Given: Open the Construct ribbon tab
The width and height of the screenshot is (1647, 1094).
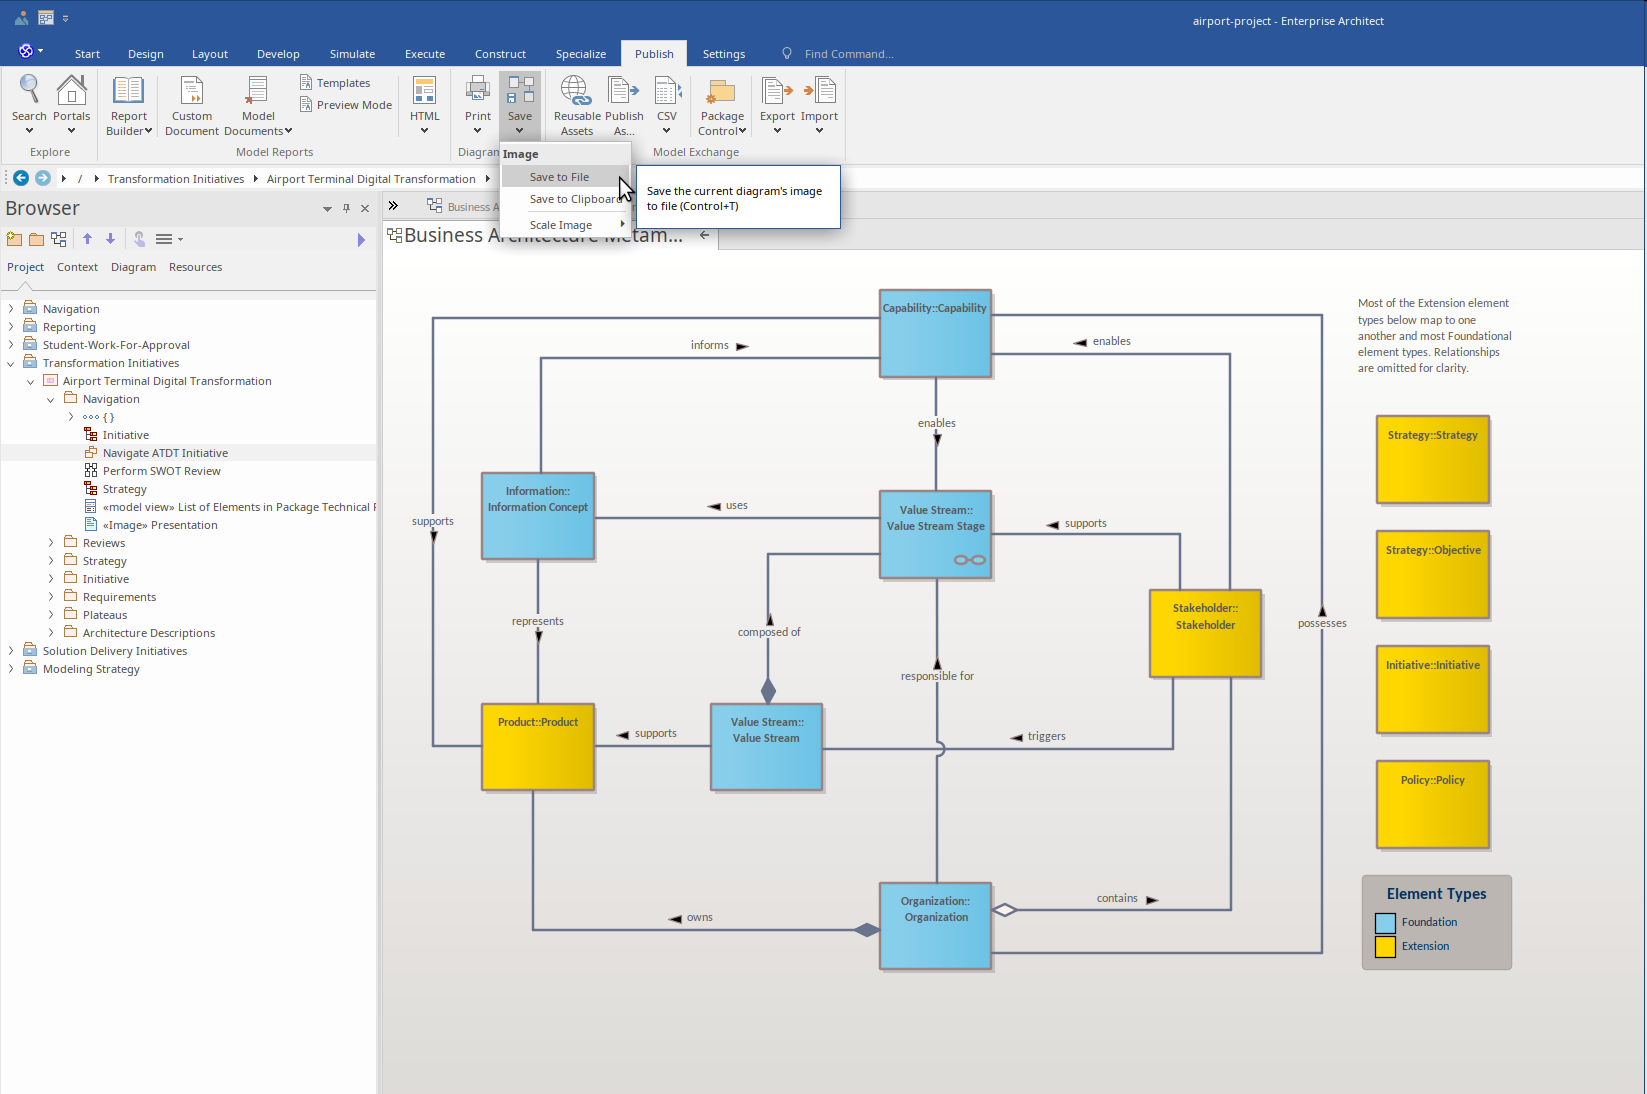Looking at the screenshot, I should coord(500,54).
